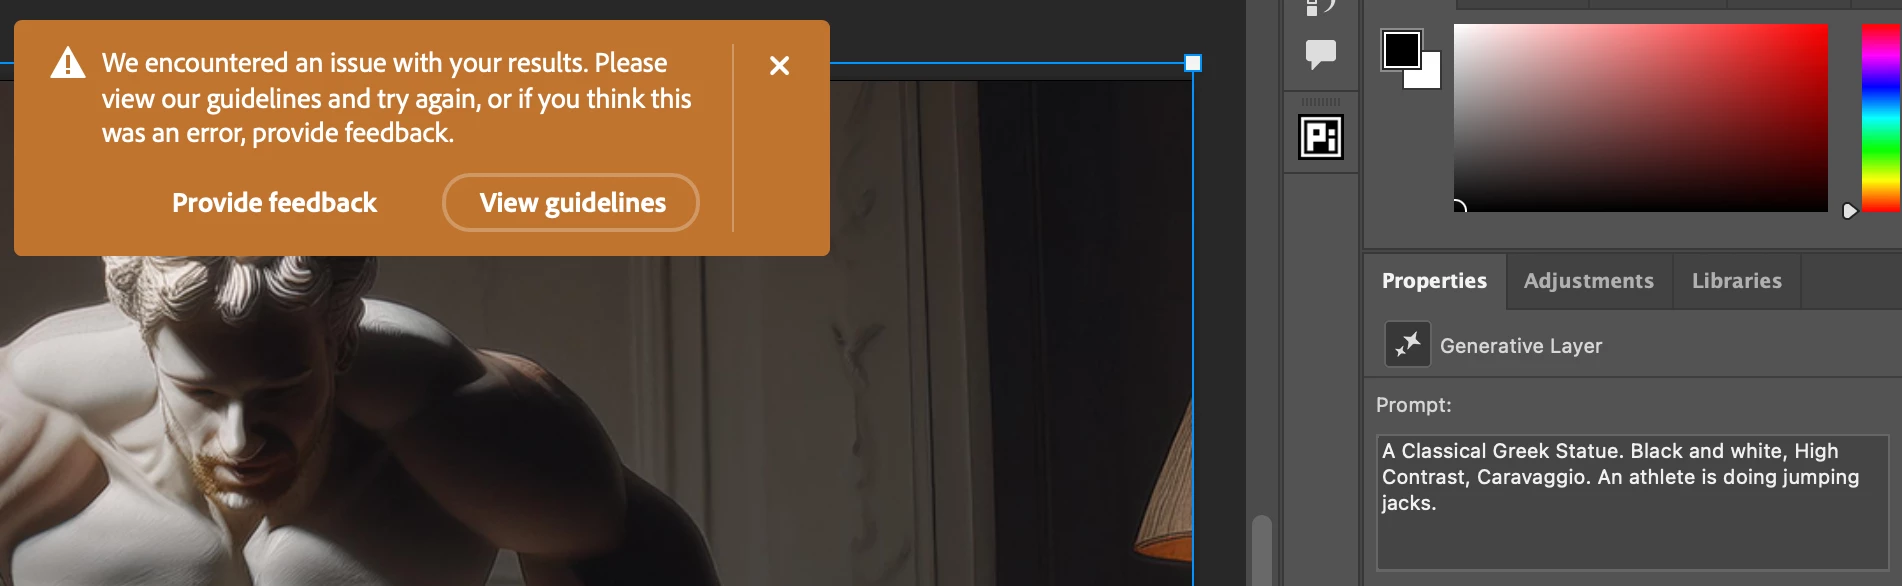Click inside the Prompt text field
The width and height of the screenshot is (1902, 586).
click(1632, 502)
